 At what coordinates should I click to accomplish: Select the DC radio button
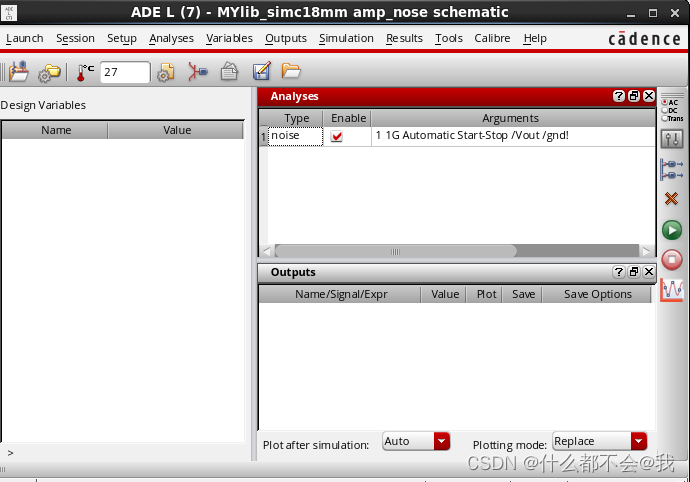(664, 110)
